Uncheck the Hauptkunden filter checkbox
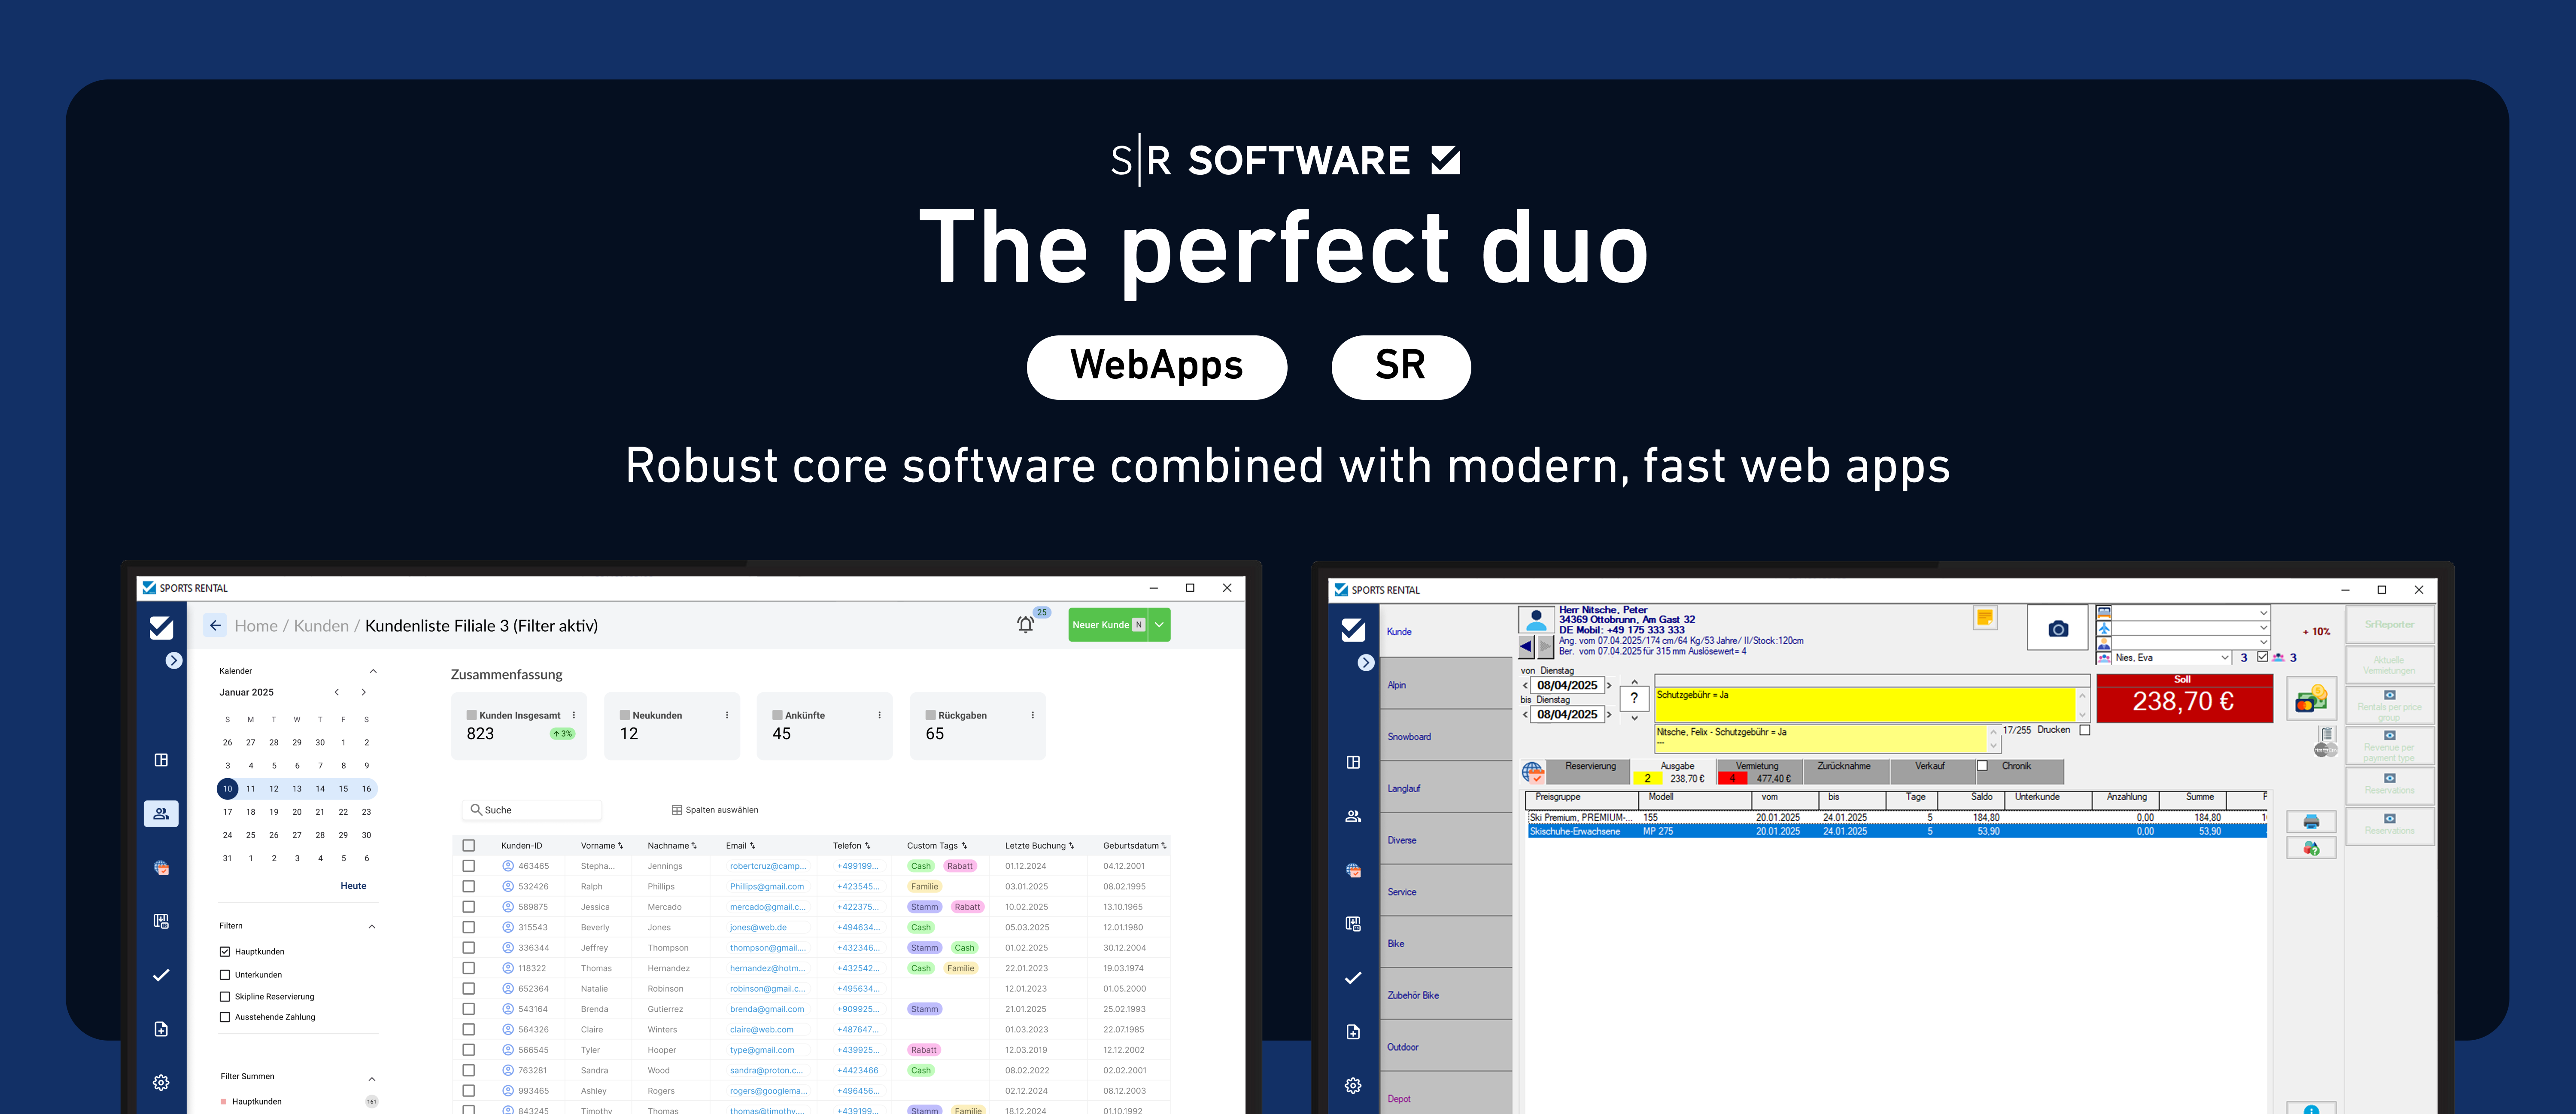The width and height of the screenshot is (2576, 1114). pos(225,952)
